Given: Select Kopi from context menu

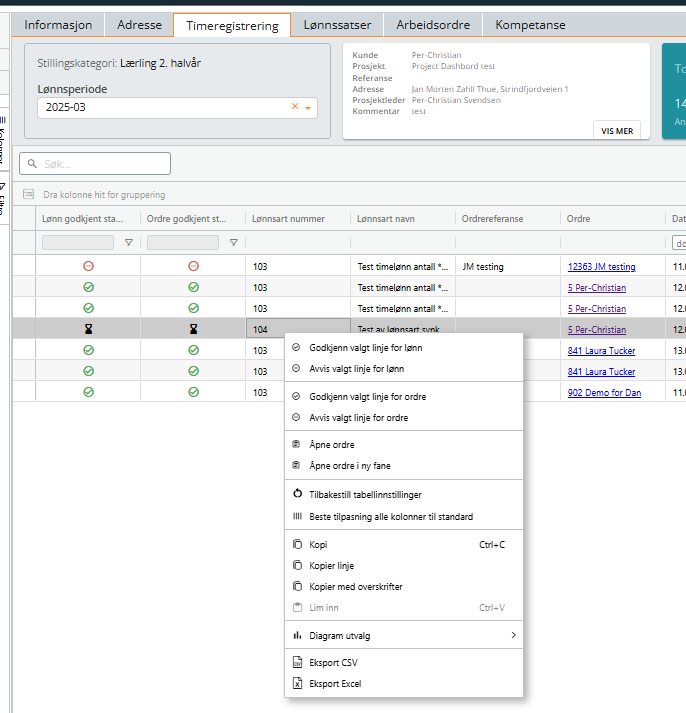Looking at the screenshot, I should [x=404, y=545].
